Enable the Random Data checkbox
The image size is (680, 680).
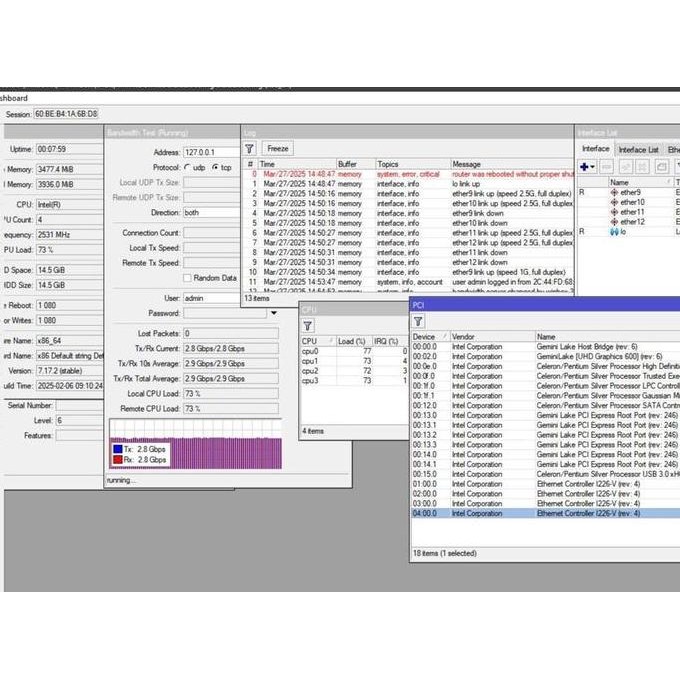click(187, 278)
